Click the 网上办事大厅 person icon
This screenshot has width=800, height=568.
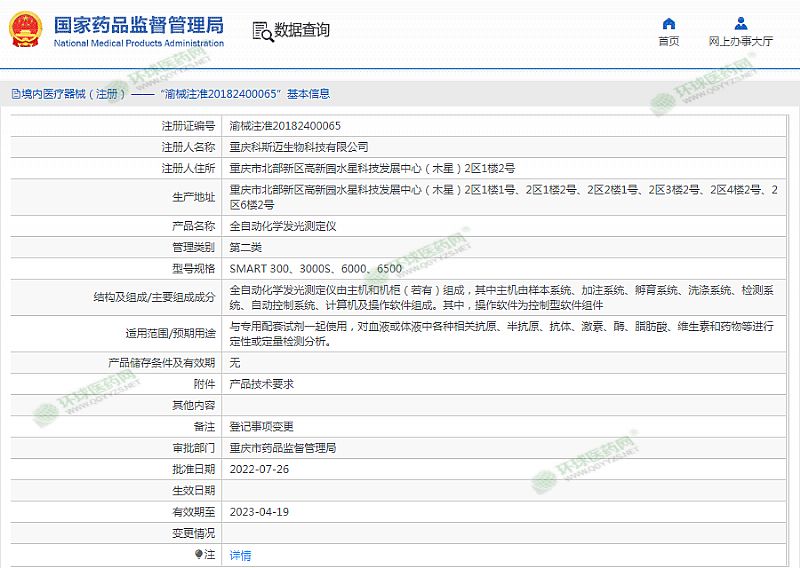pyautogui.click(x=740, y=23)
